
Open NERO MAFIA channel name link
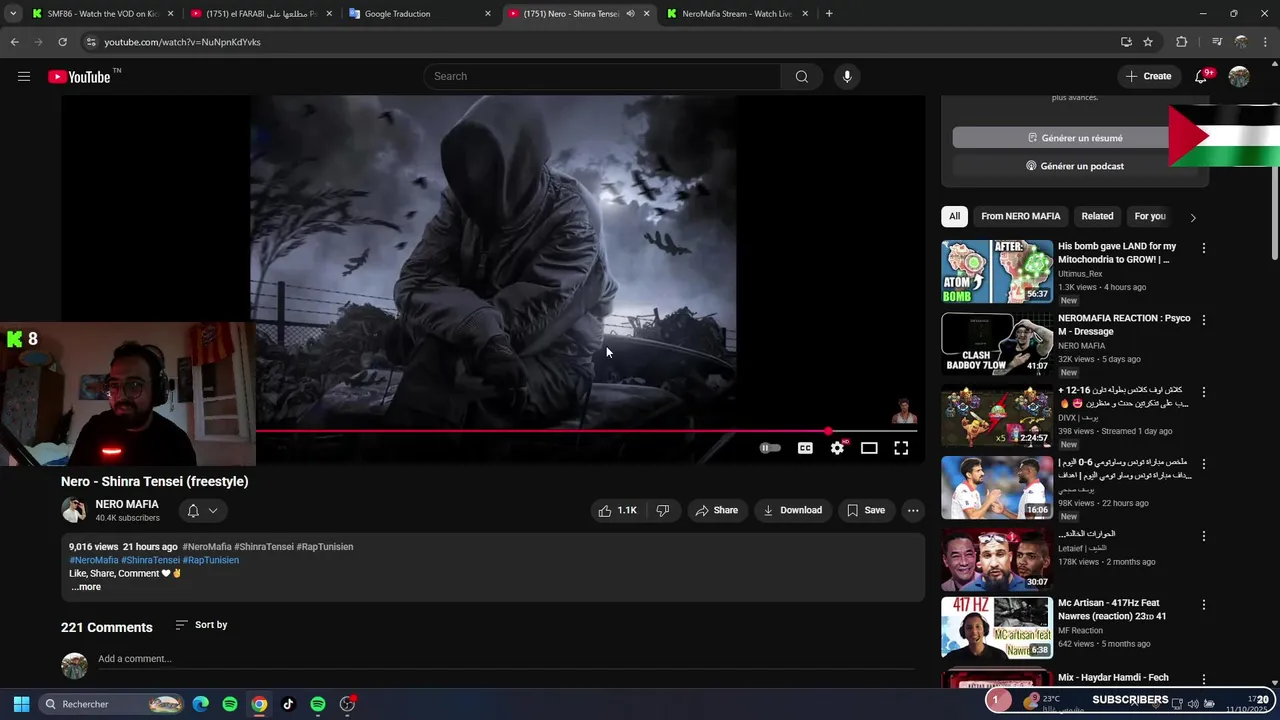tap(127, 504)
